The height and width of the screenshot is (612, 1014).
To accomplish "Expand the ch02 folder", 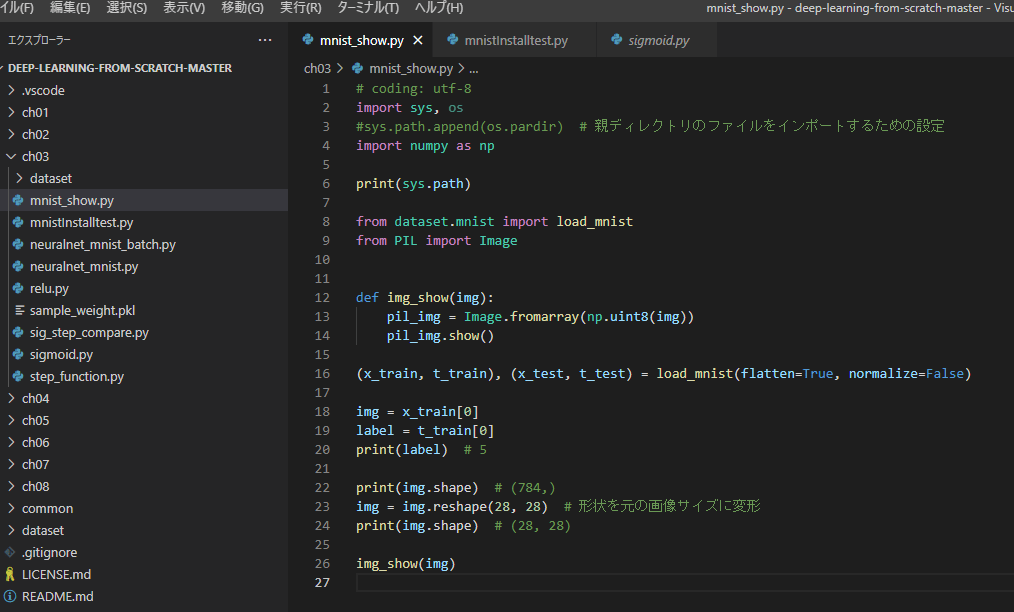I will tap(11, 134).
